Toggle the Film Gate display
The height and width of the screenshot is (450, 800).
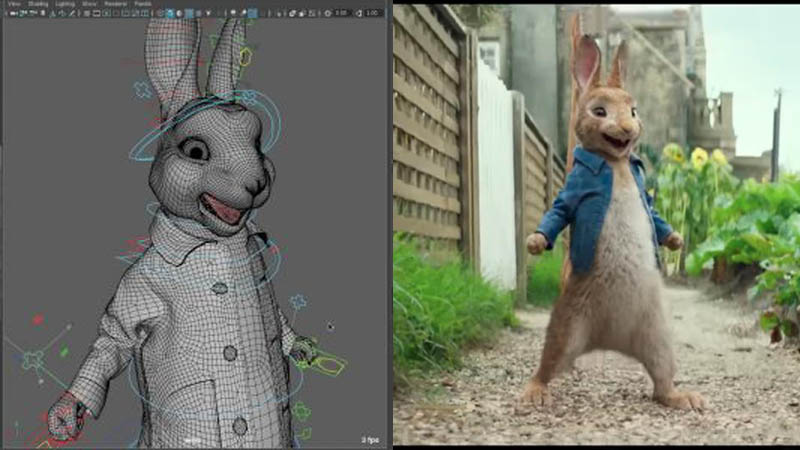tap(96, 13)
